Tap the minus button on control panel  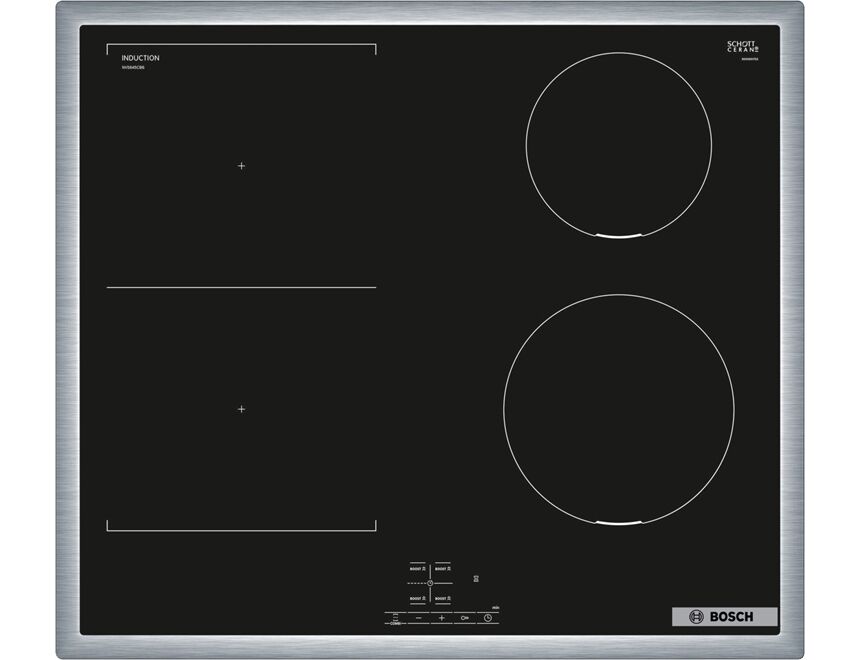pos(418,618)
